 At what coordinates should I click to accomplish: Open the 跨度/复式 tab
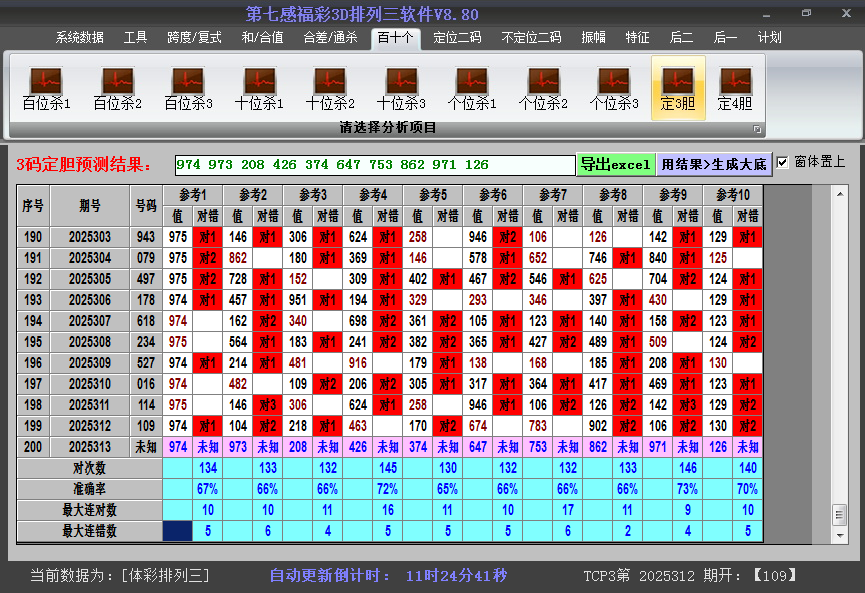[x=194, y=38]
